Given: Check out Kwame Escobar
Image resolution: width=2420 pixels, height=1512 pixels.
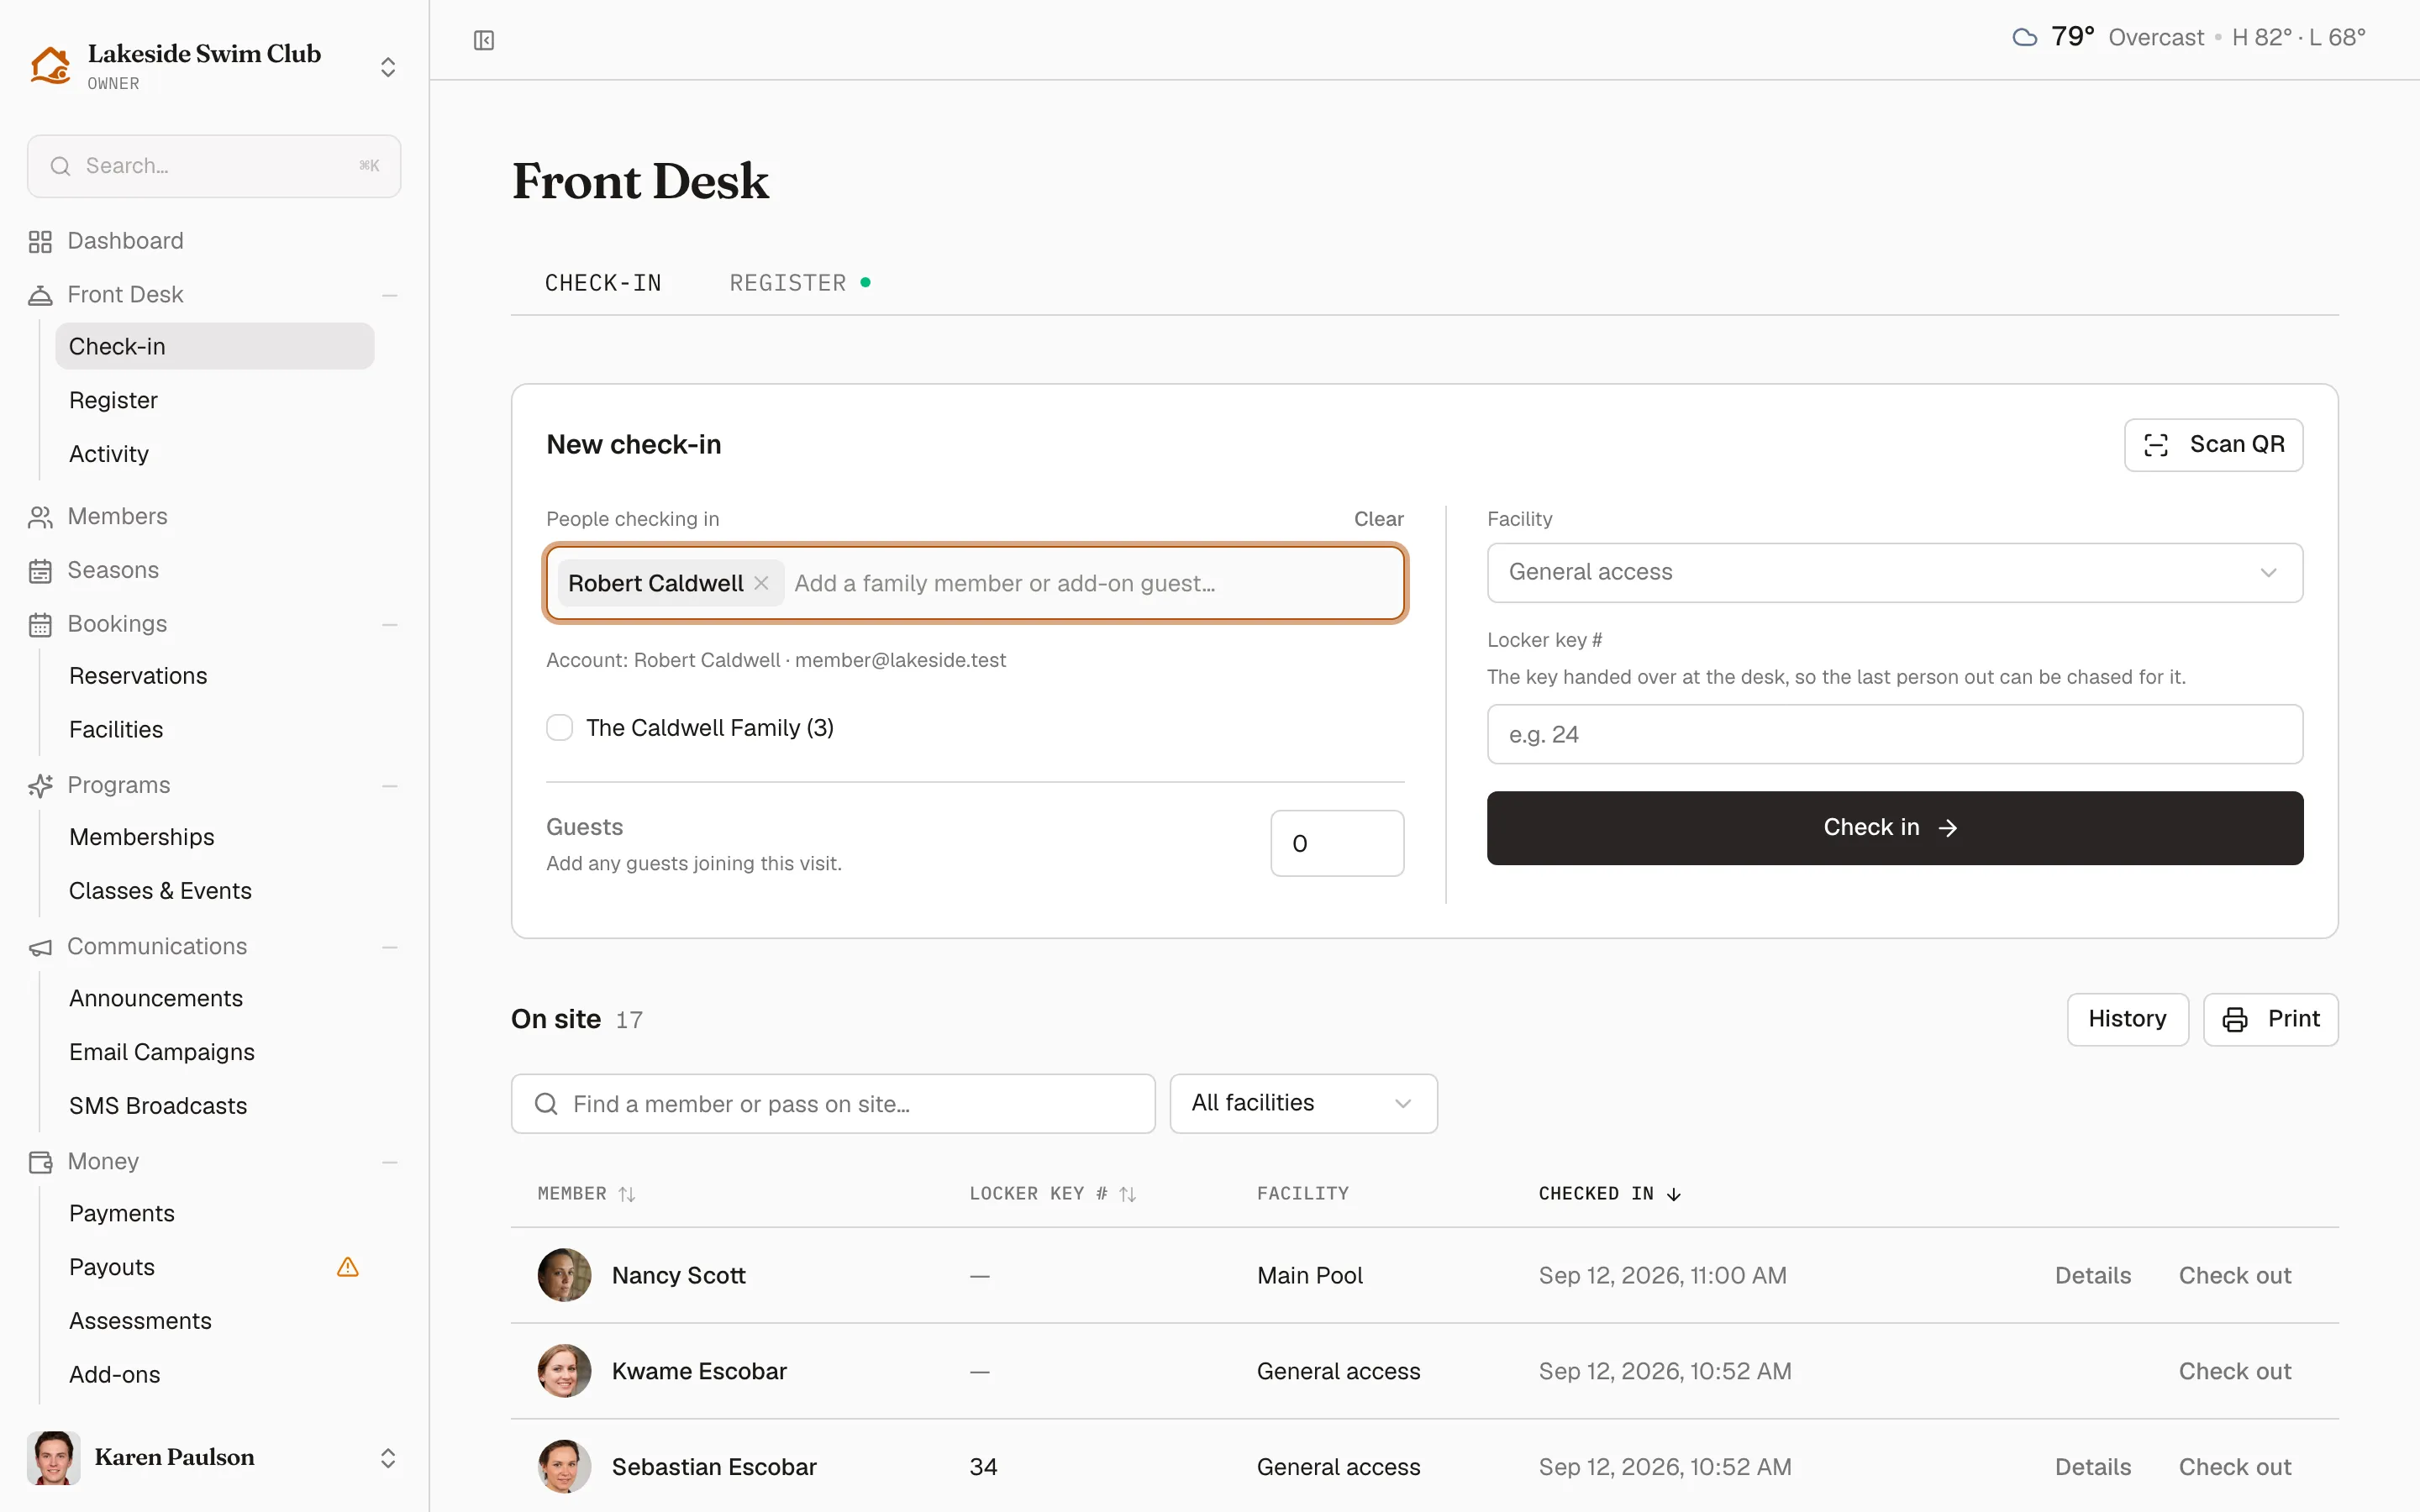Looking at the screenshot, I should [2234, 1371].
